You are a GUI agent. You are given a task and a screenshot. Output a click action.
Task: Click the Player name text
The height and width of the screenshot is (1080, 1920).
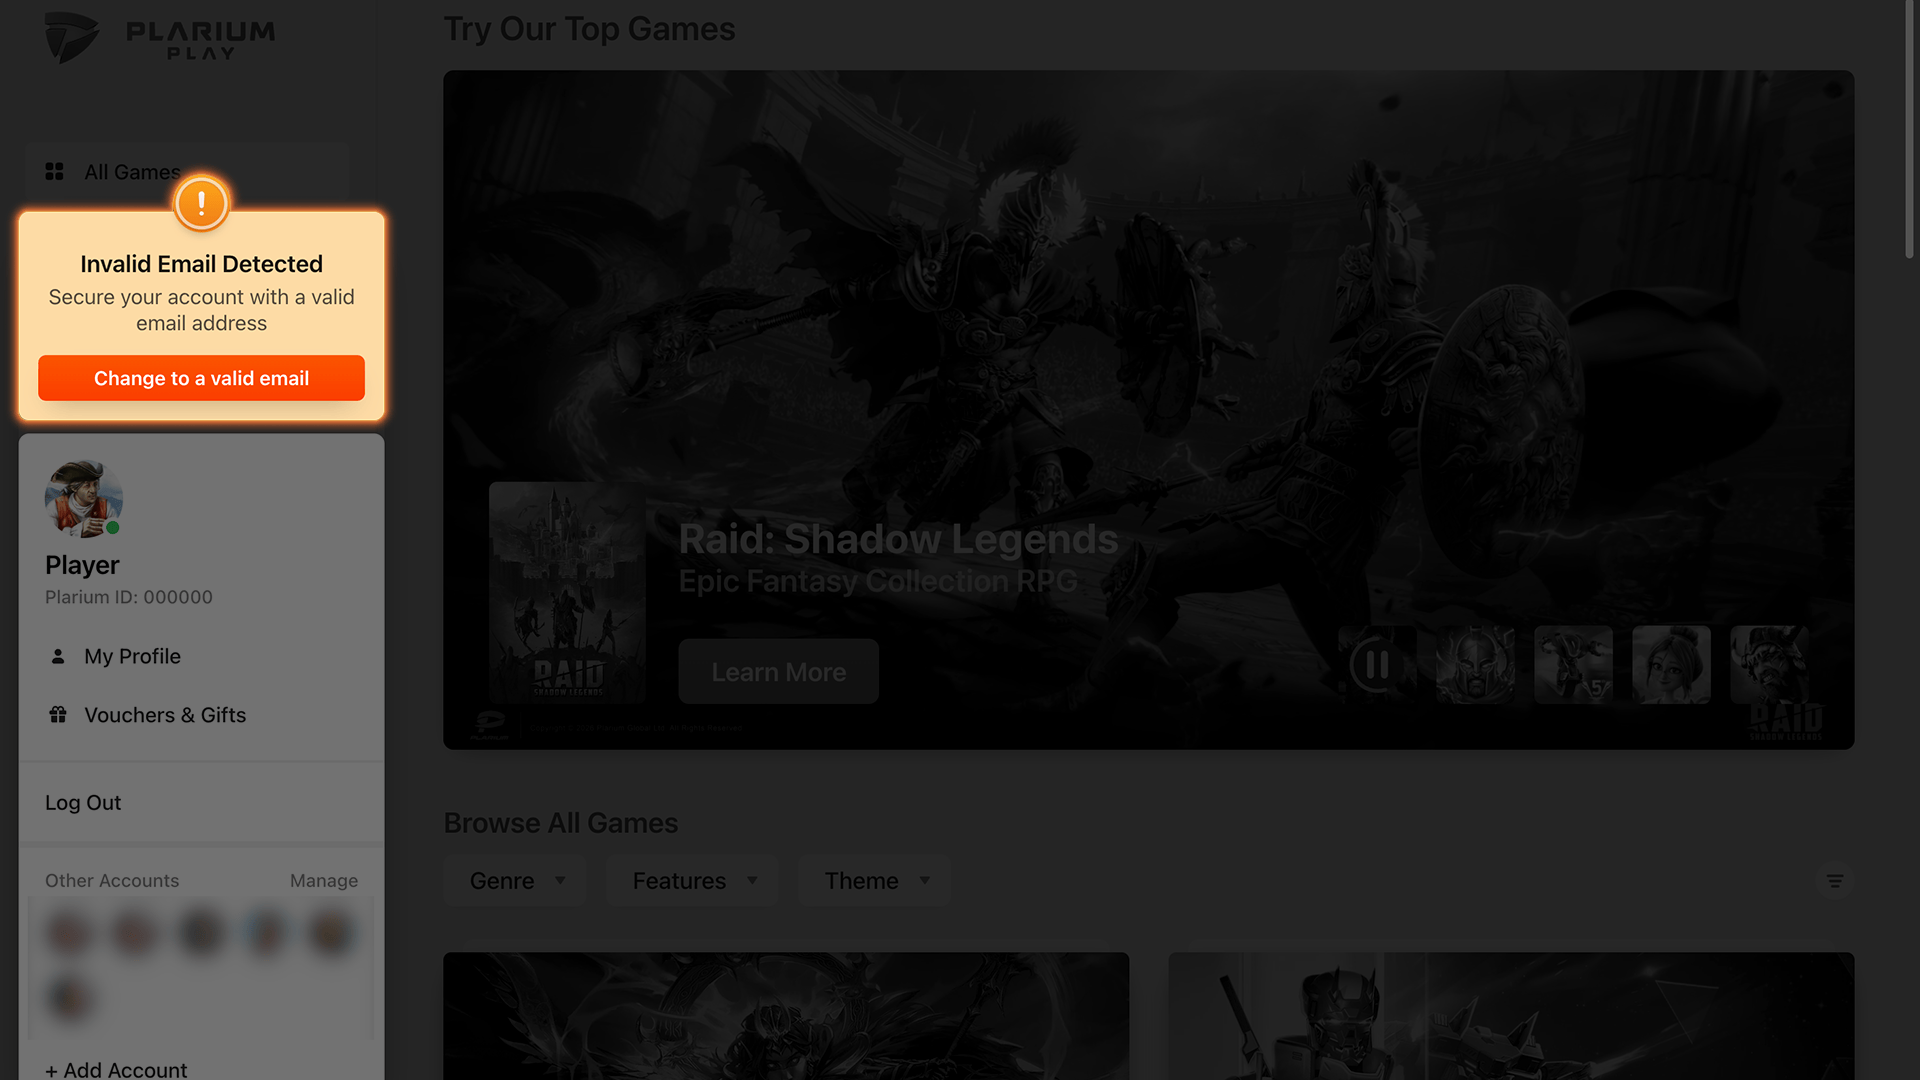point(82,565)
